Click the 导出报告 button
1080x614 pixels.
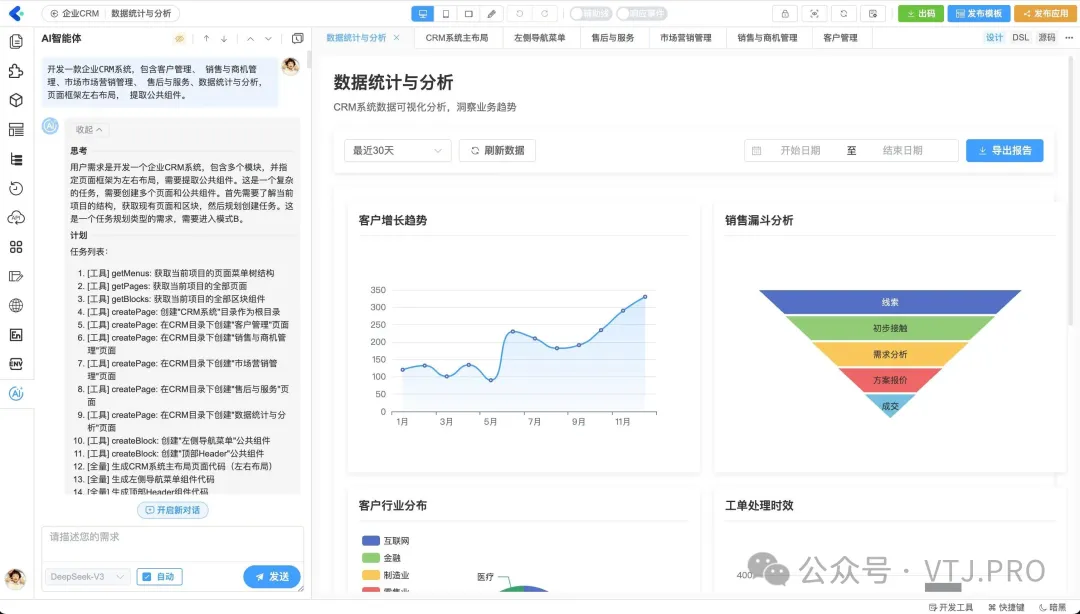(x=1004, y=150)
